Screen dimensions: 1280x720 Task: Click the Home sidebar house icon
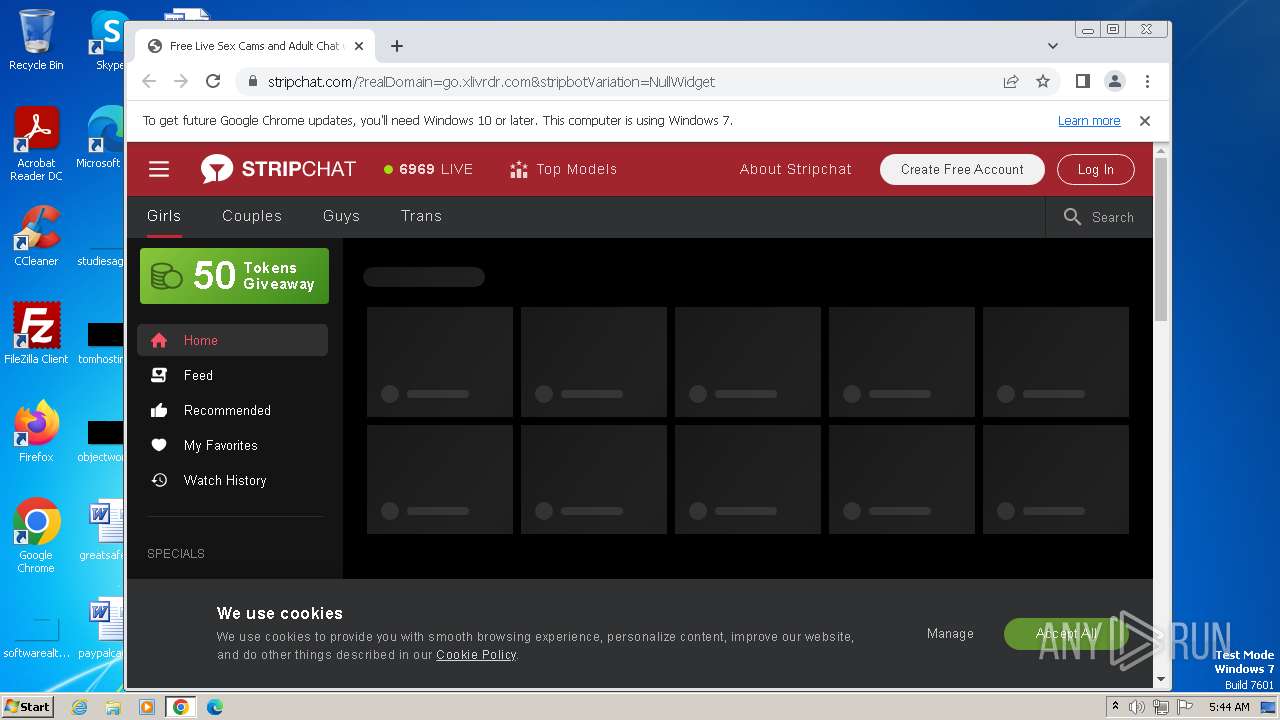tap(158, 340)
